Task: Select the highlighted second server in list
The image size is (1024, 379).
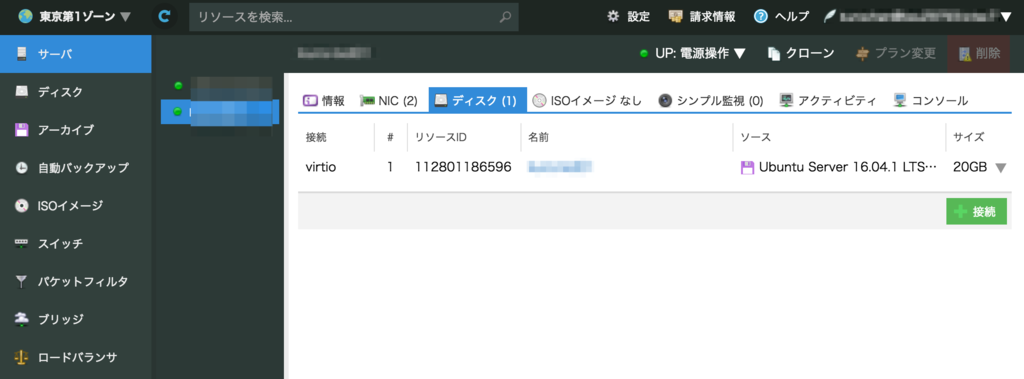Action: pyautogui.click(x=220, y=112)
